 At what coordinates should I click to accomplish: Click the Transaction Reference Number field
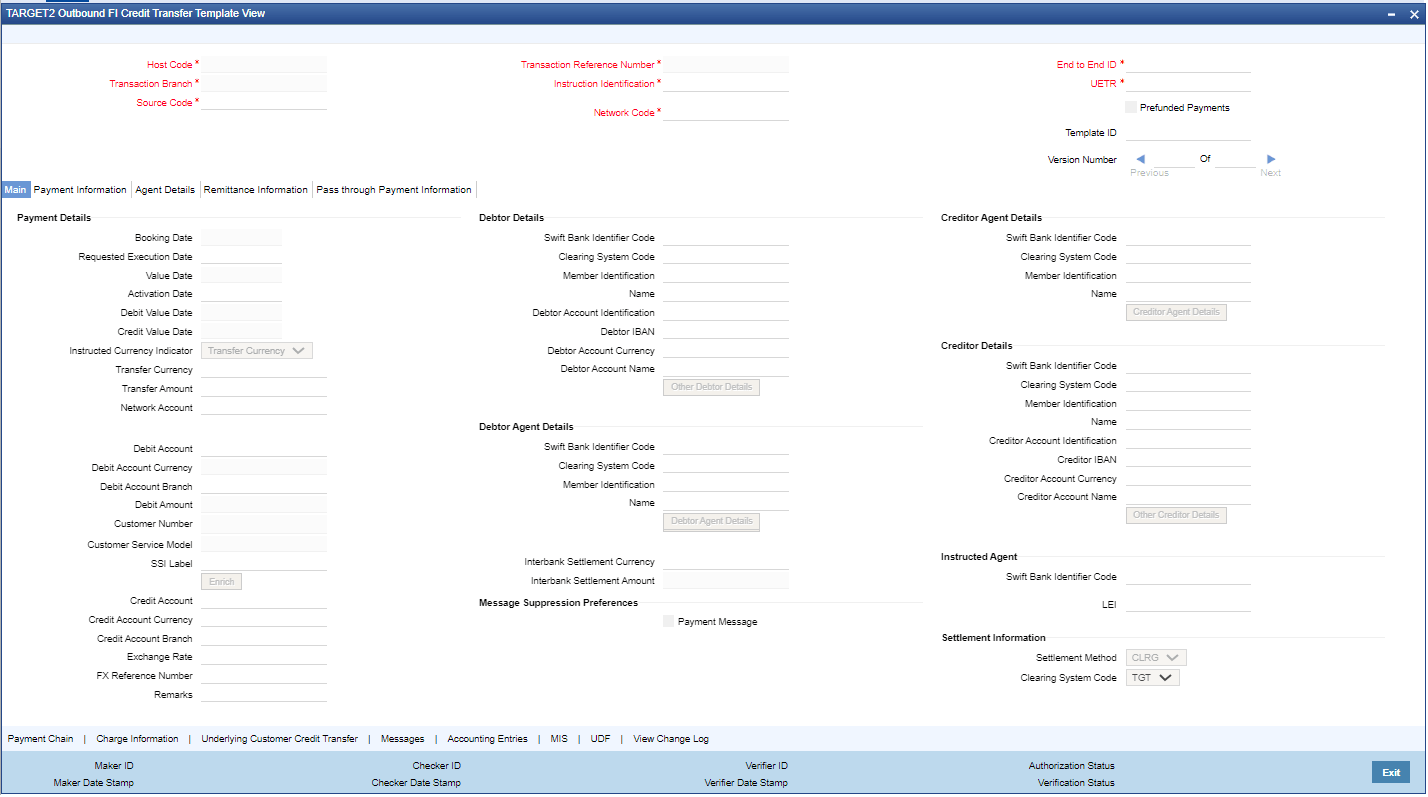pos(726,64)
